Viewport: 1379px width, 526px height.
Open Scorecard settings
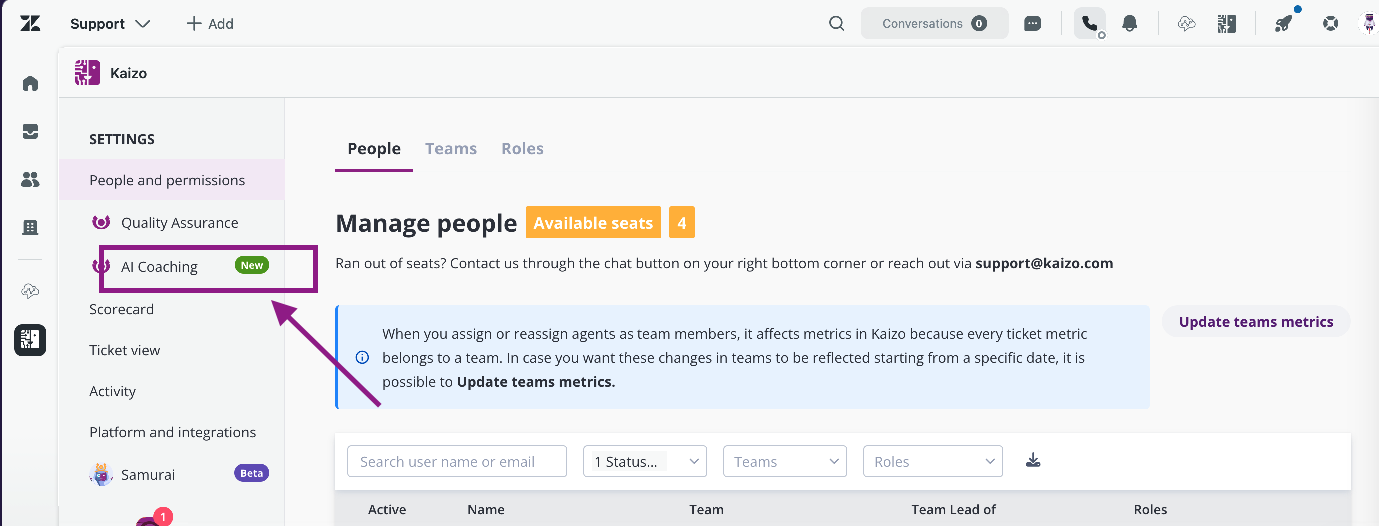pyautogui.click(x=122, y=309)
